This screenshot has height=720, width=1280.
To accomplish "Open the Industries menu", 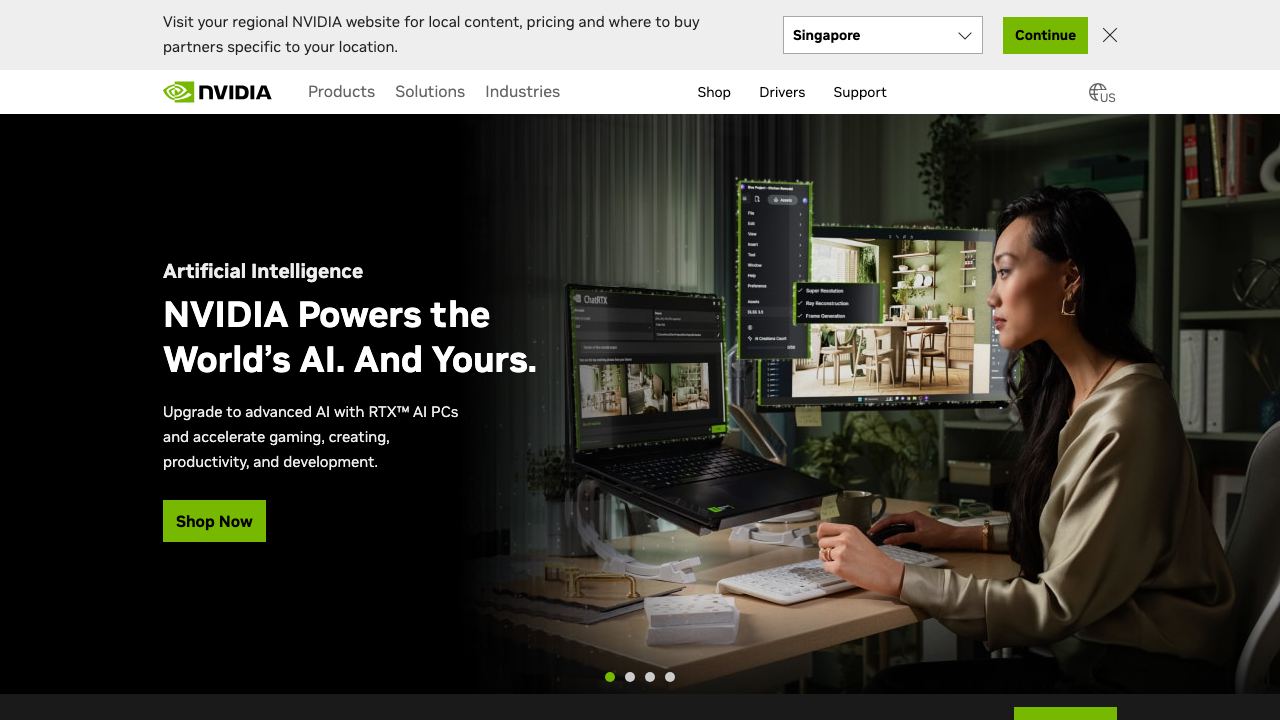I will [x=522, y=92].
